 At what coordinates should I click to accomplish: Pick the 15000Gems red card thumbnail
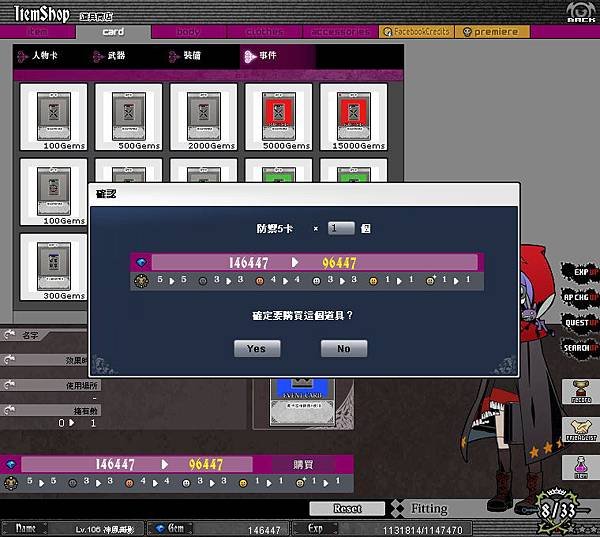(354, 117)
